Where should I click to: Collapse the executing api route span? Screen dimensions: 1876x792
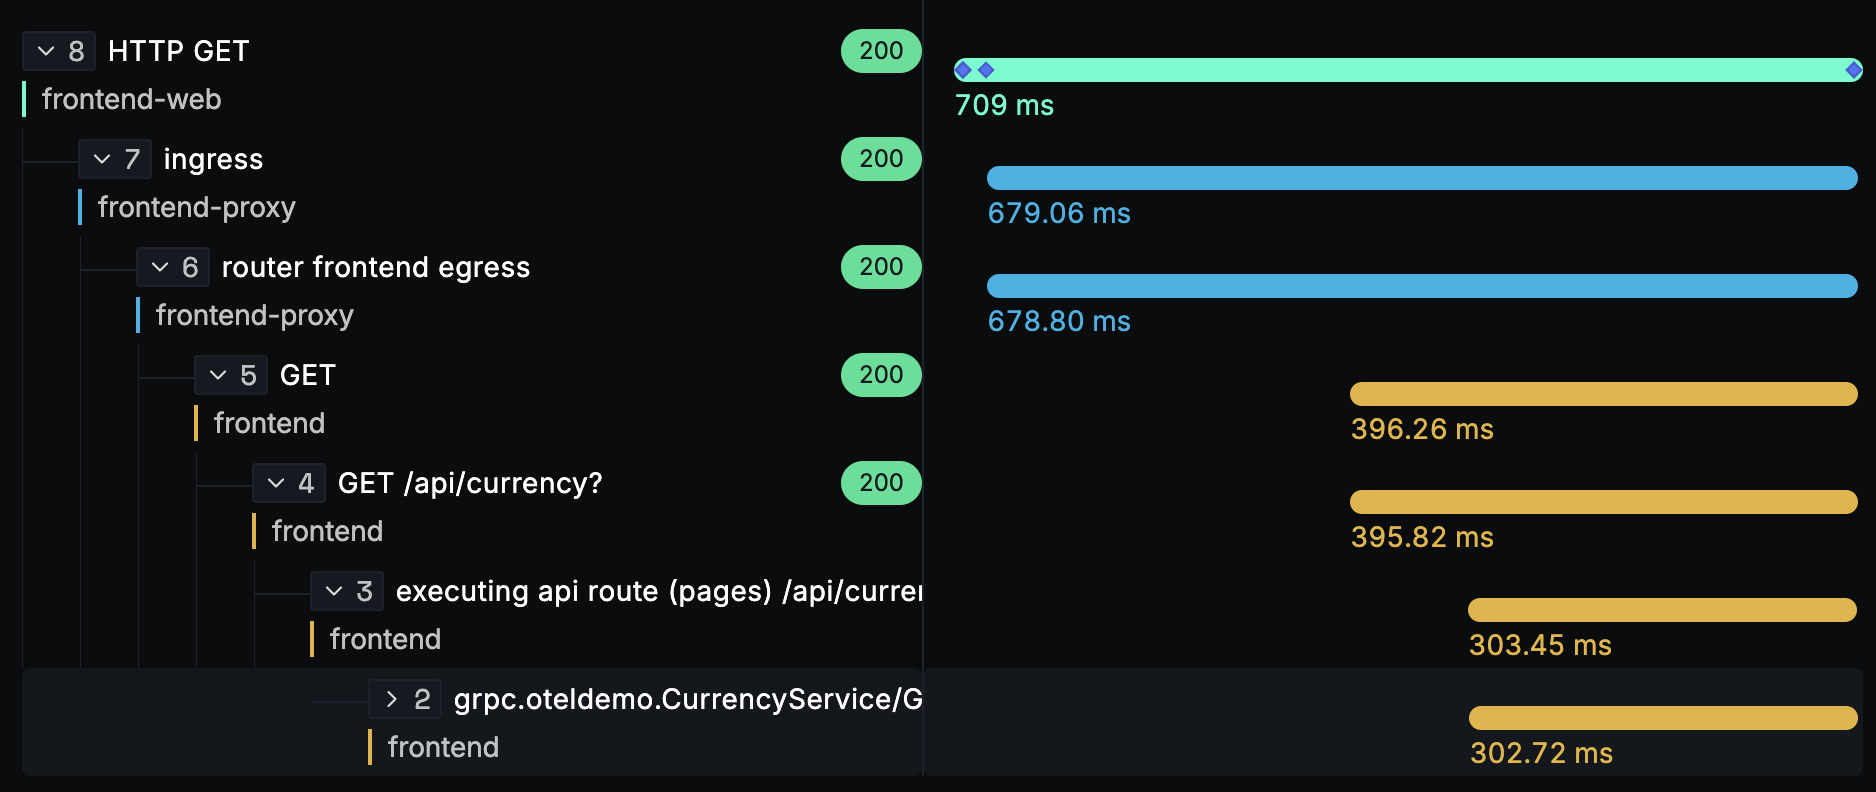pos(334,591)
